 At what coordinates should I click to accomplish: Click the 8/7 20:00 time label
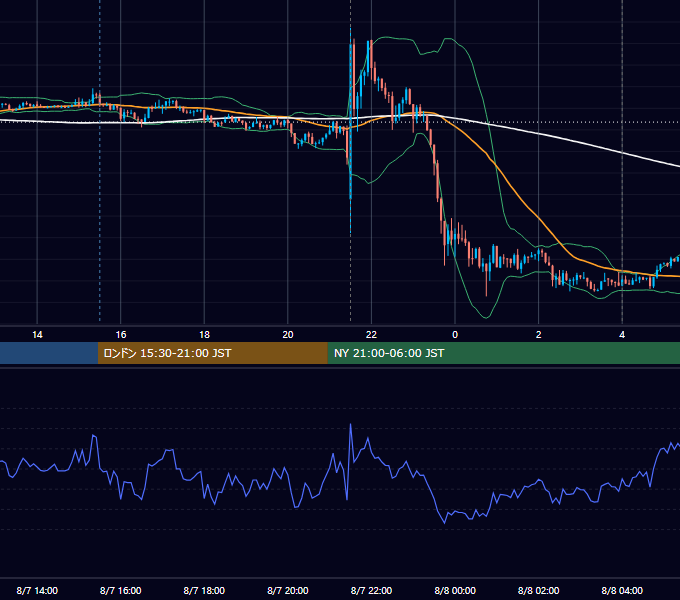point(288,590)
